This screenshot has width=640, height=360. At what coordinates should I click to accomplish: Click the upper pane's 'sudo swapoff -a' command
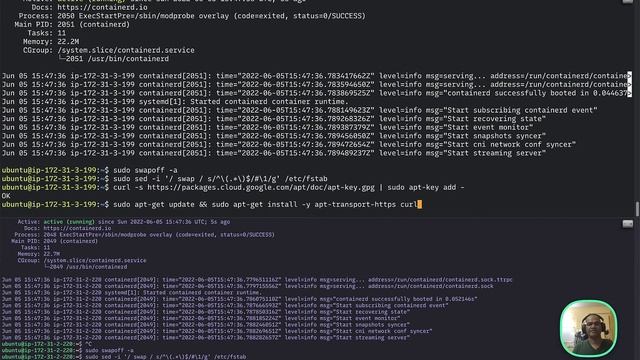pos(145,170)
